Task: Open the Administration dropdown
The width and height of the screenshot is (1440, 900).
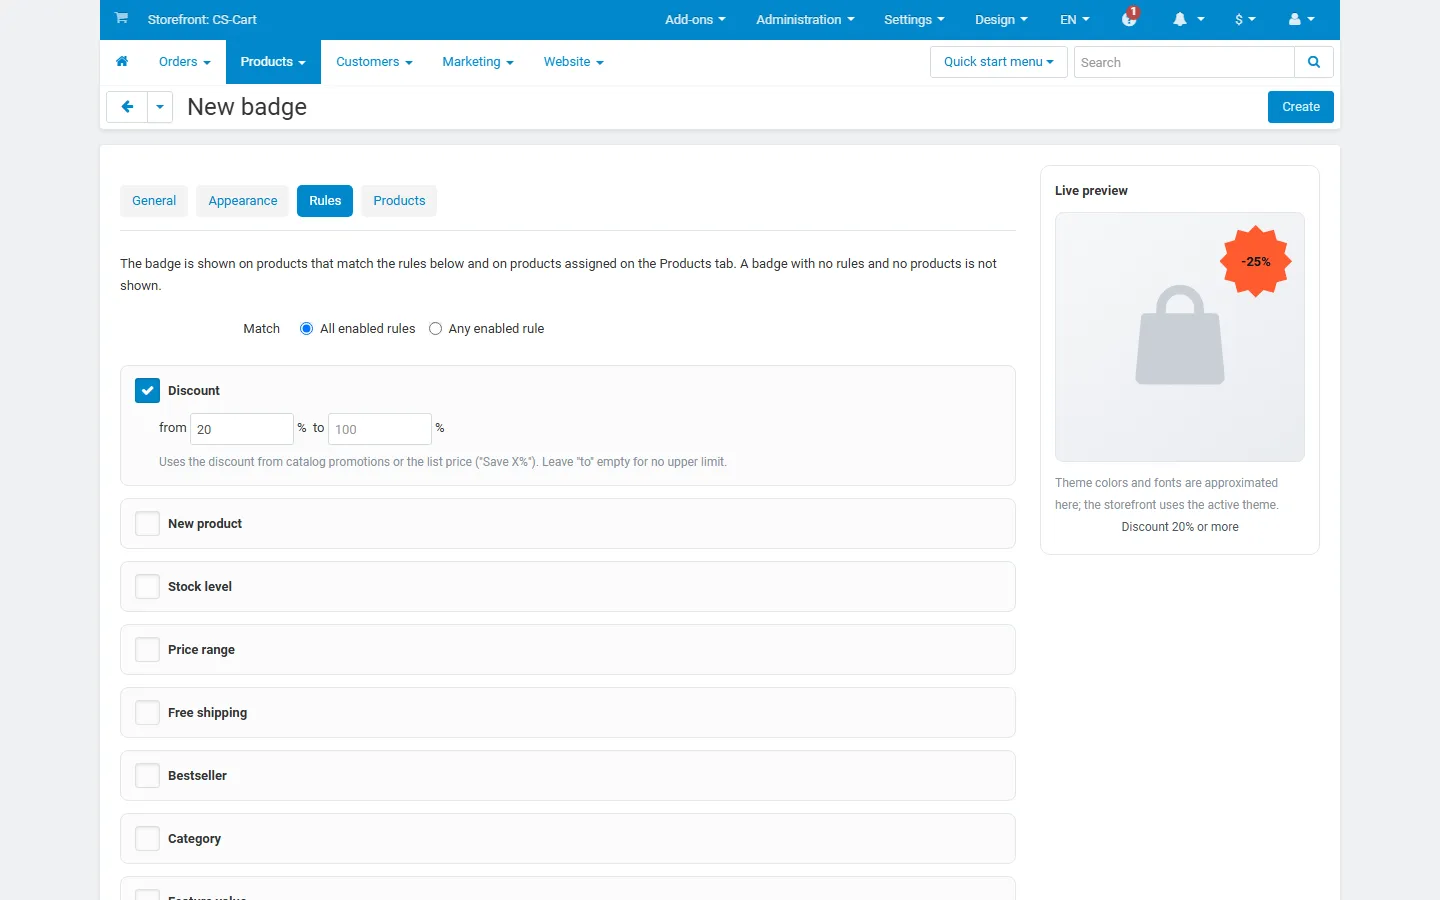Action: (x=805, y=20)
